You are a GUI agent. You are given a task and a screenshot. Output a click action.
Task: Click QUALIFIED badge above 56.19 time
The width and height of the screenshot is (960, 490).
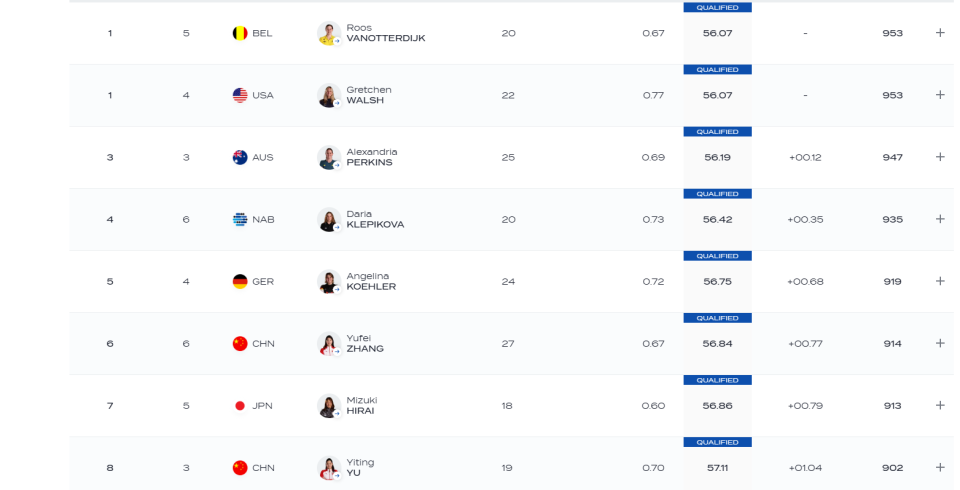[x=718, y=132]
